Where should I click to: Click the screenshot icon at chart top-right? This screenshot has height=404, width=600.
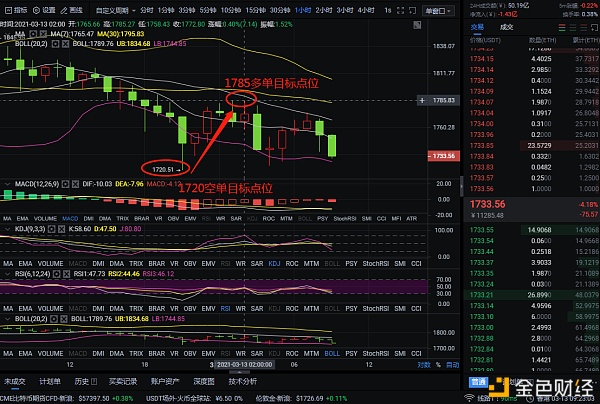pos(417,25)
